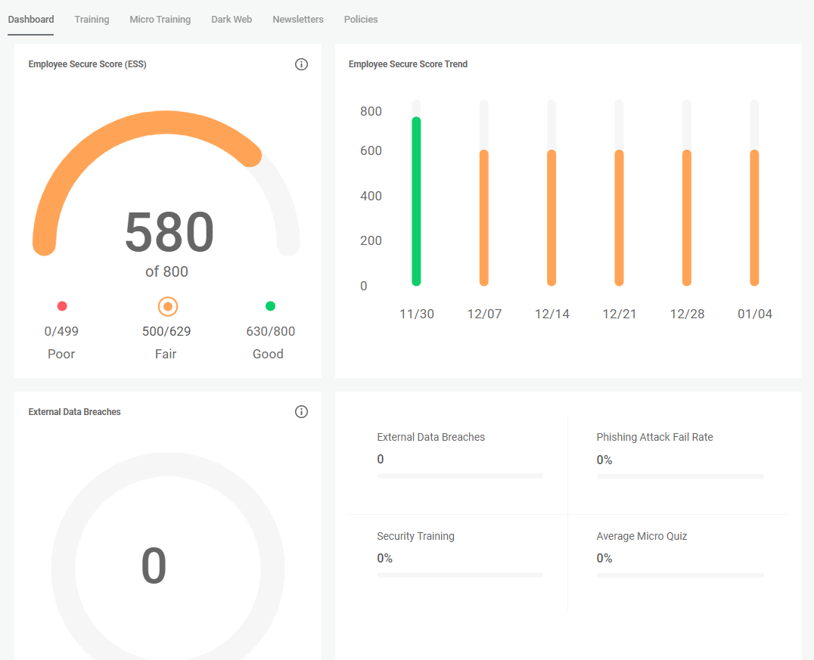
Task: Click the 'Average Micro Quiz' stat label
Action: click(642, 536)
